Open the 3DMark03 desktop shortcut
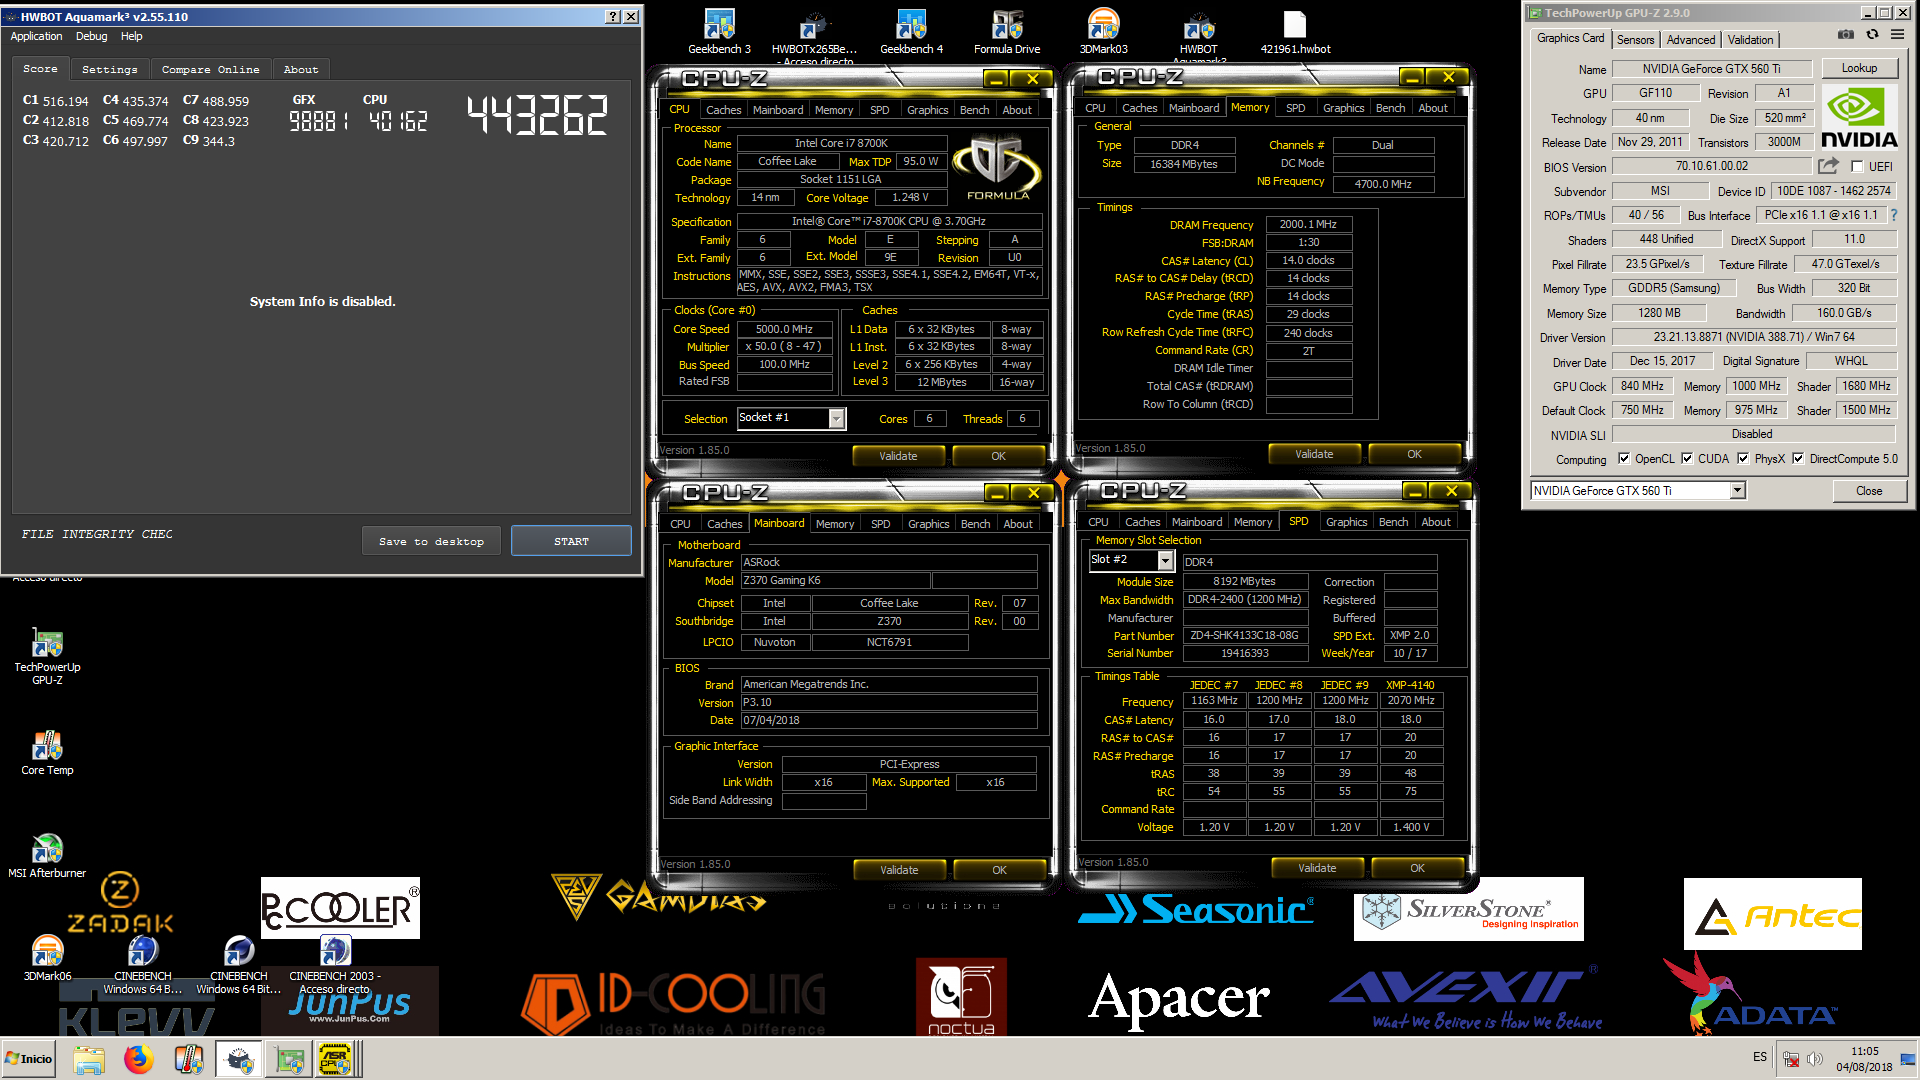This screenshot has width=1920, height=1080. click(1103, 32)
